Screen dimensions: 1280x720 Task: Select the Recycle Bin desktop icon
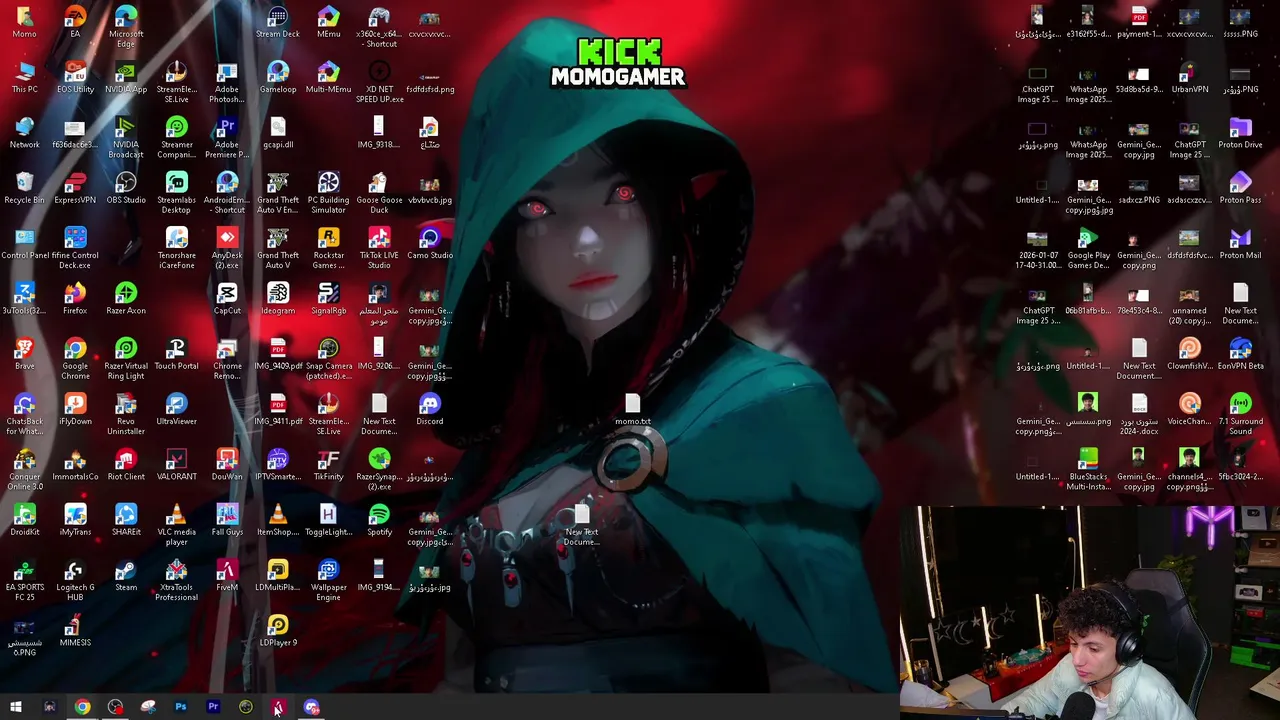pyautogui.click(x=25, y=187)
